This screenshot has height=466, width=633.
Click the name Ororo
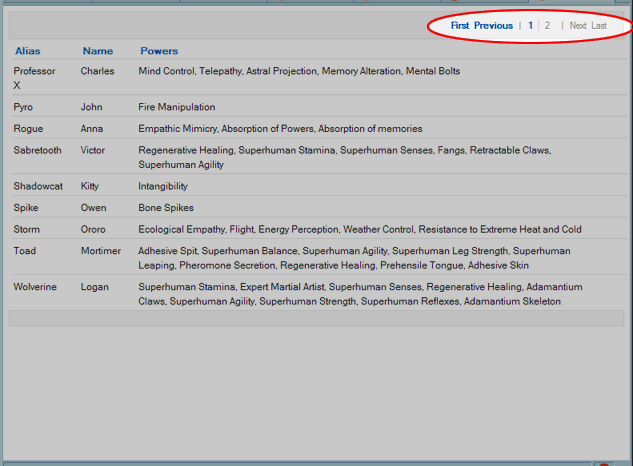[x=93, y=229]
